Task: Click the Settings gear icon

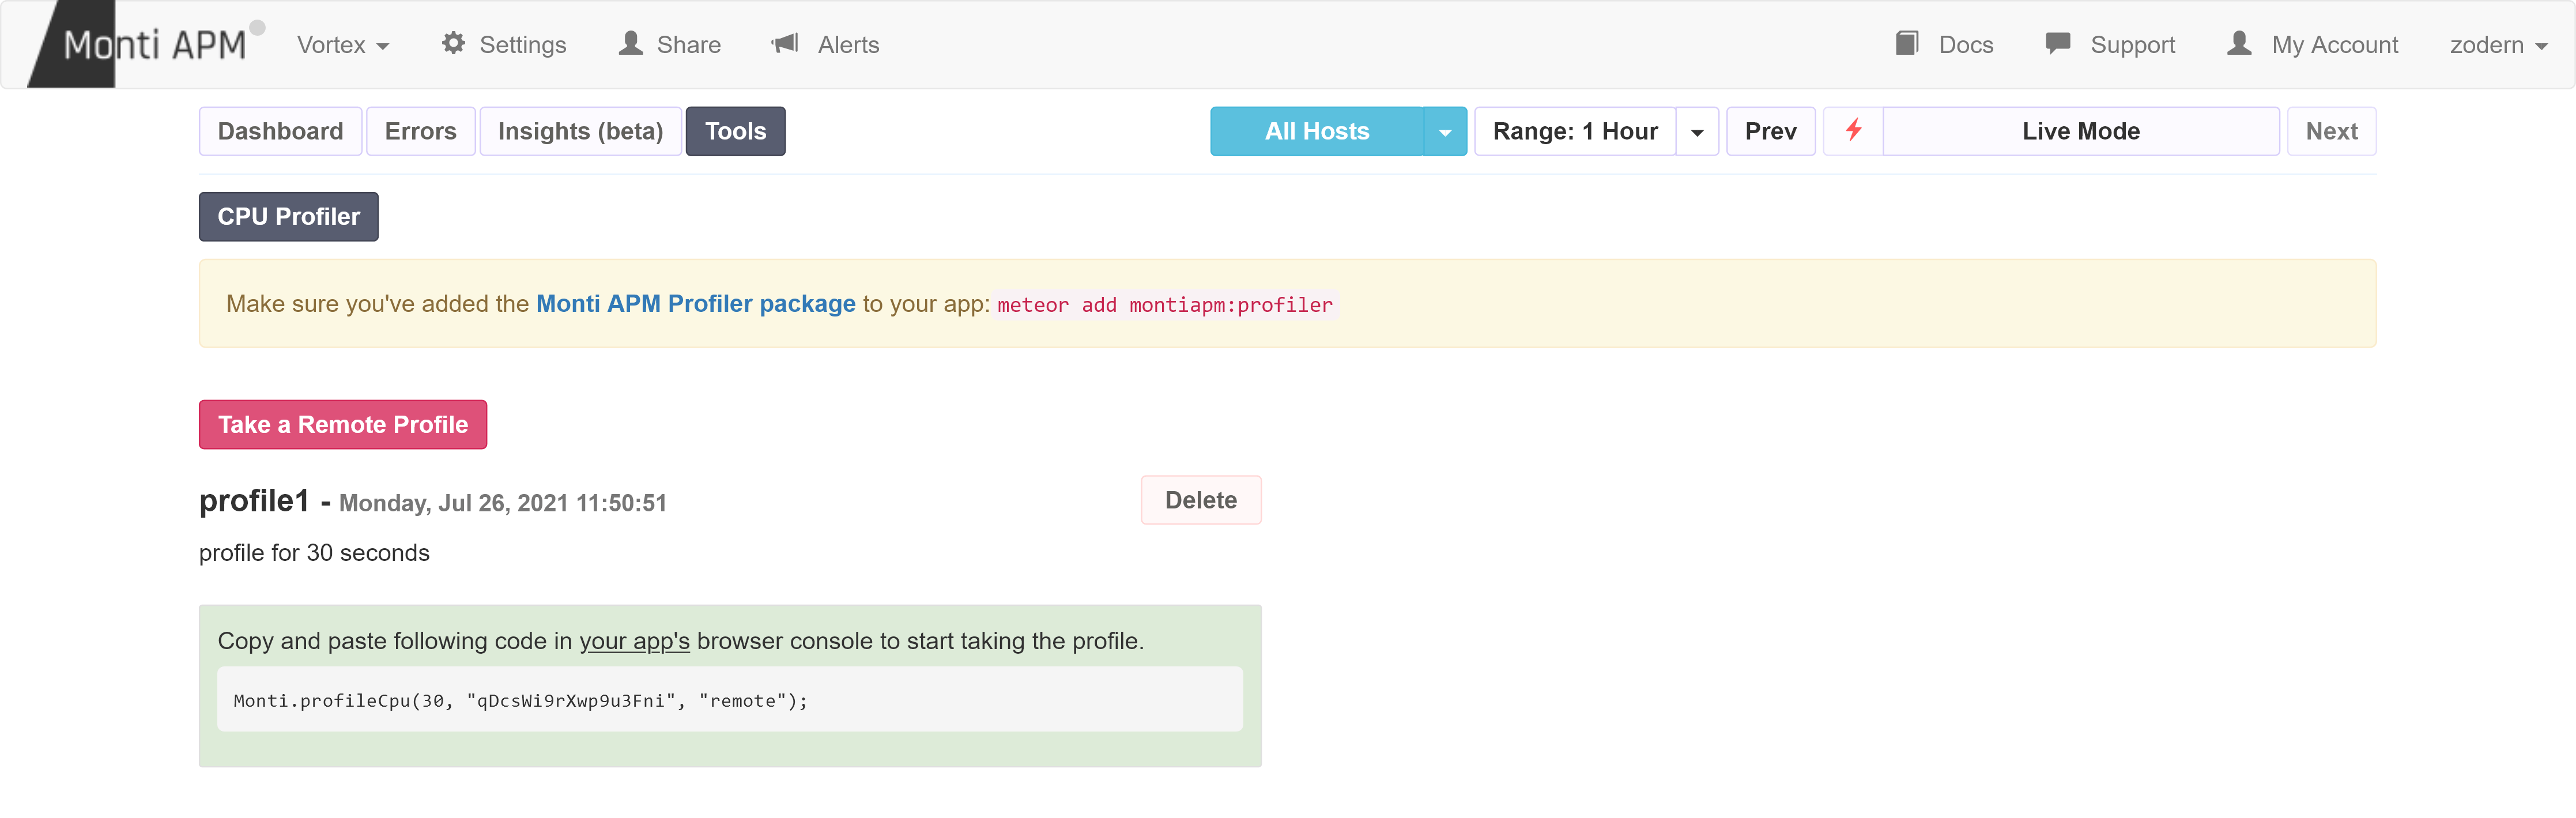Action: click(x=453, y=44)
